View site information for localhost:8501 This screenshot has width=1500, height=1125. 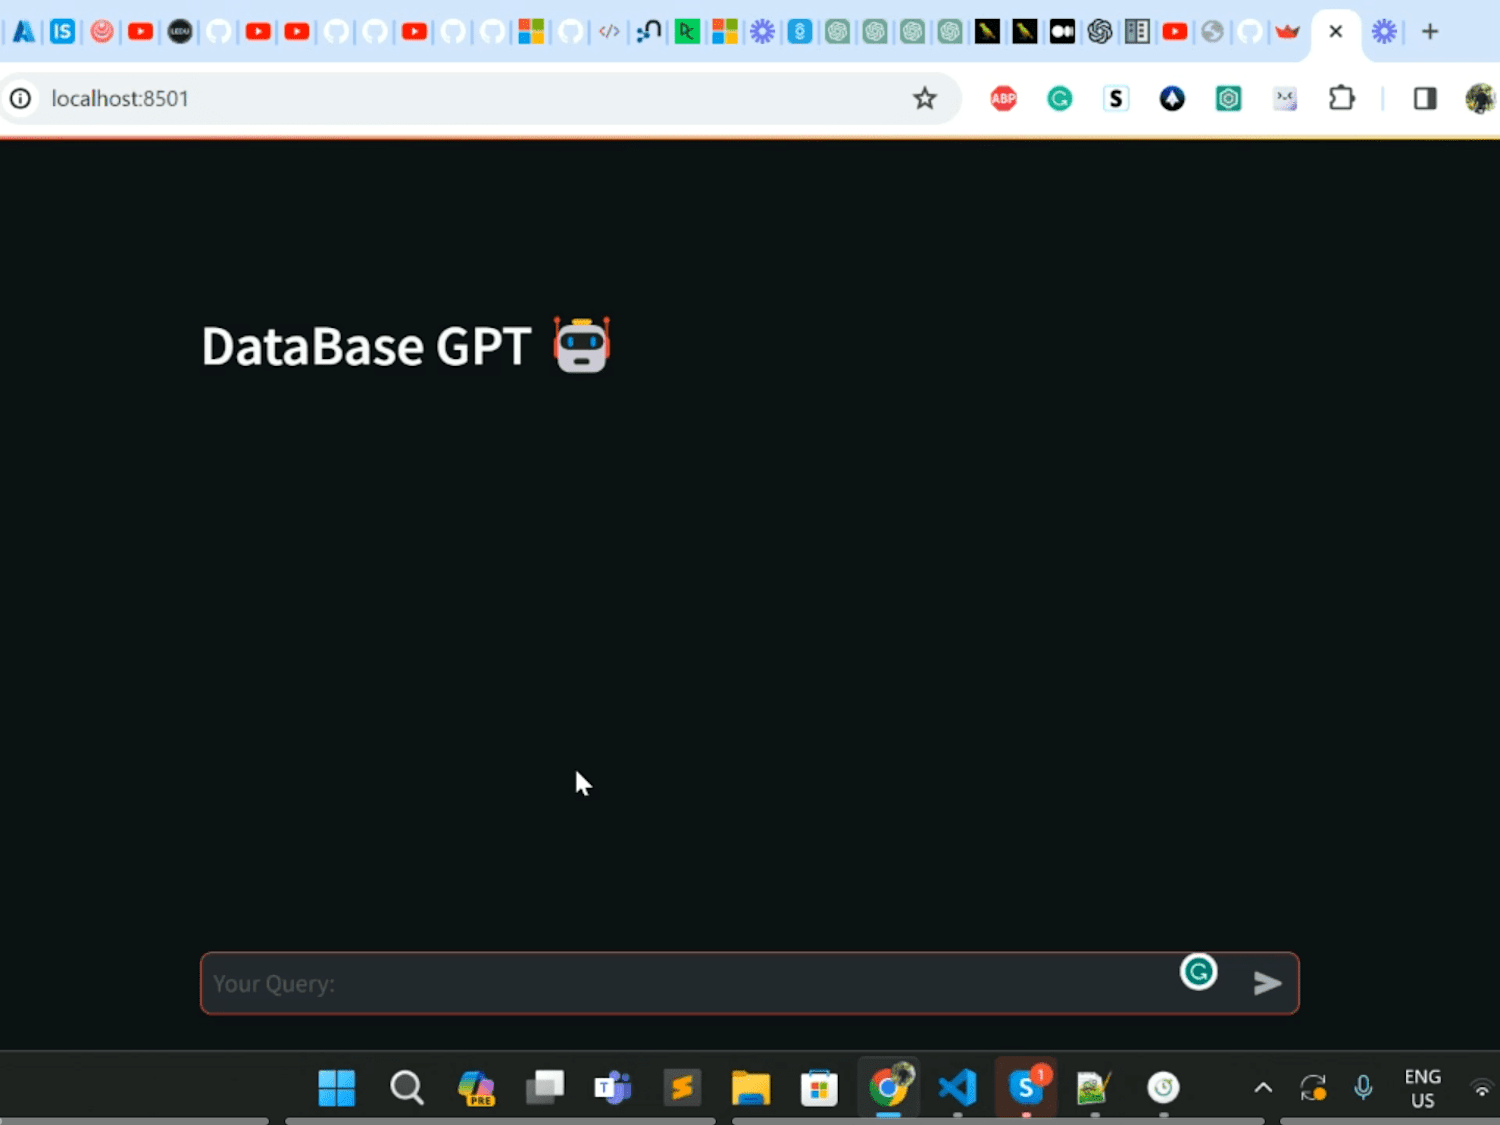pyautogui.click(x=21, y=98)
